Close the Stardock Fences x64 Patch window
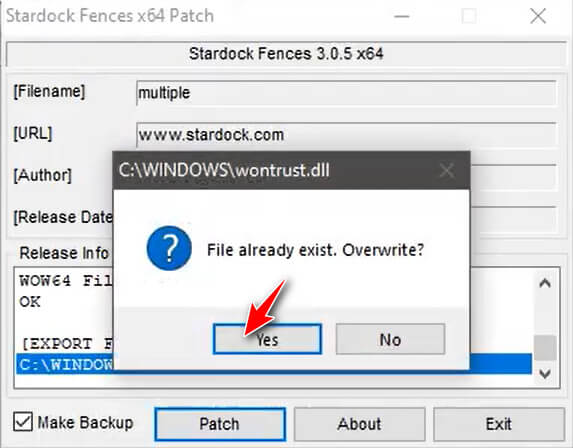The width and height of the screenshot is (573, 448). [538, 16]
